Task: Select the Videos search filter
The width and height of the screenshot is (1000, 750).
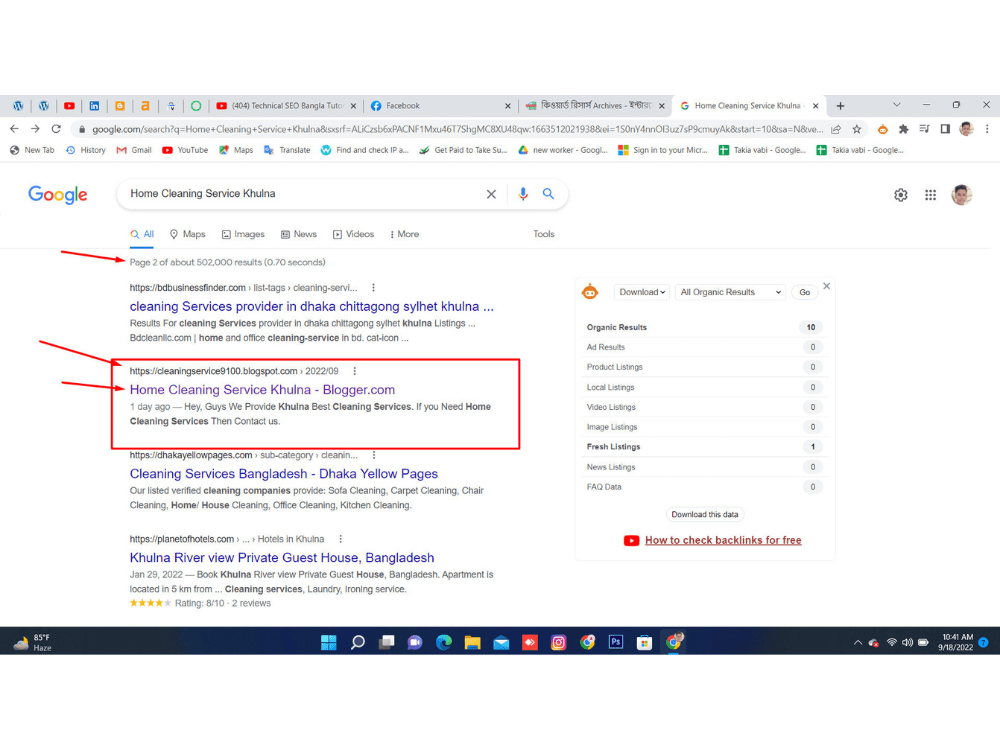Action: point(353,235)
